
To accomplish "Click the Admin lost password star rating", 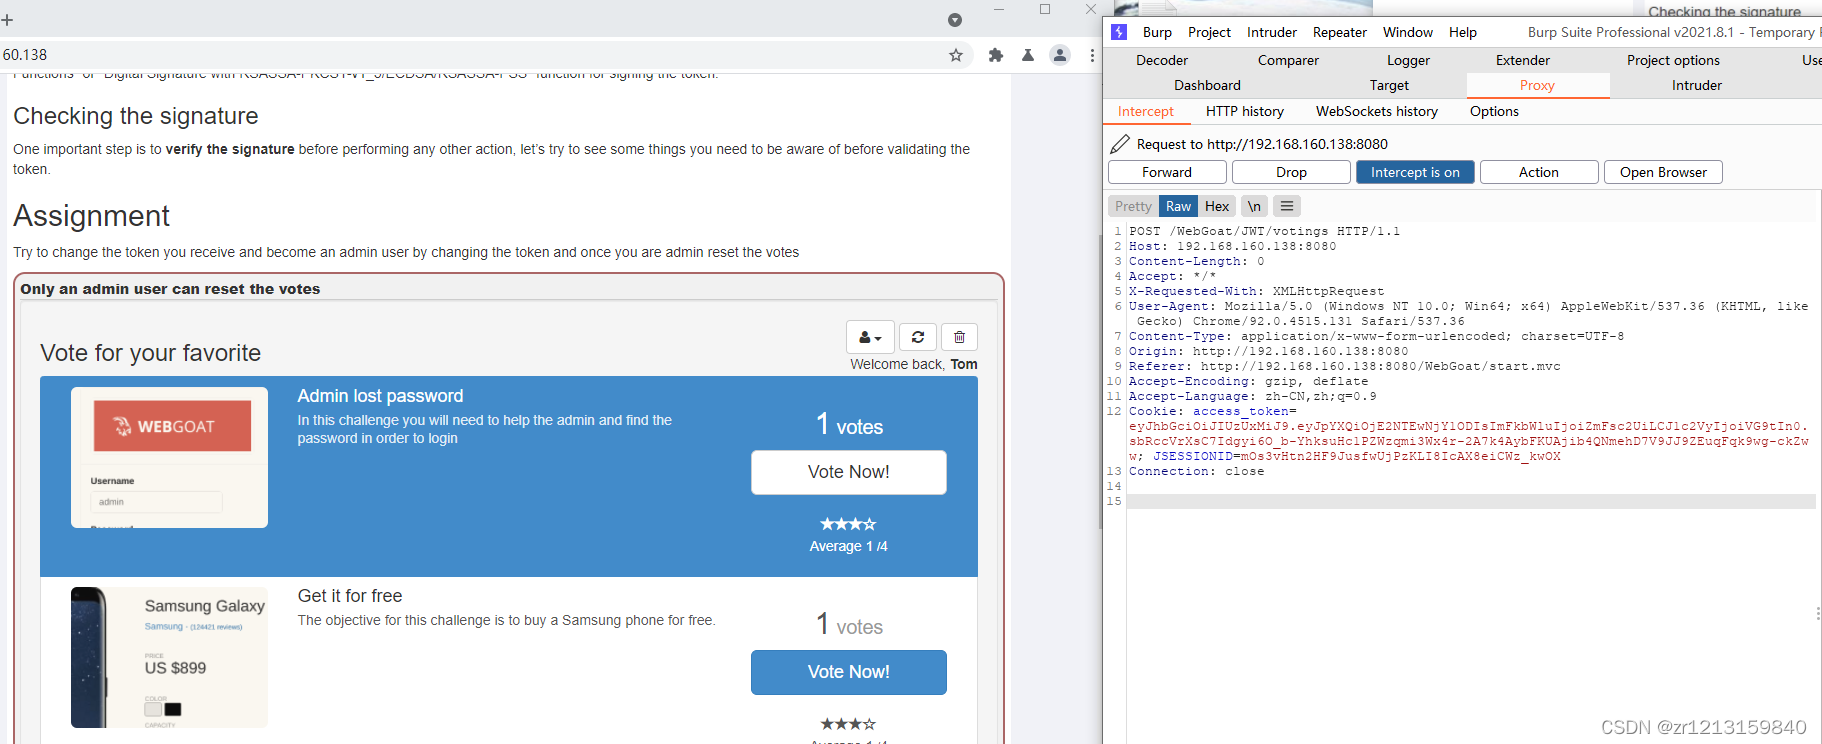I will click(x=848, y=524).
